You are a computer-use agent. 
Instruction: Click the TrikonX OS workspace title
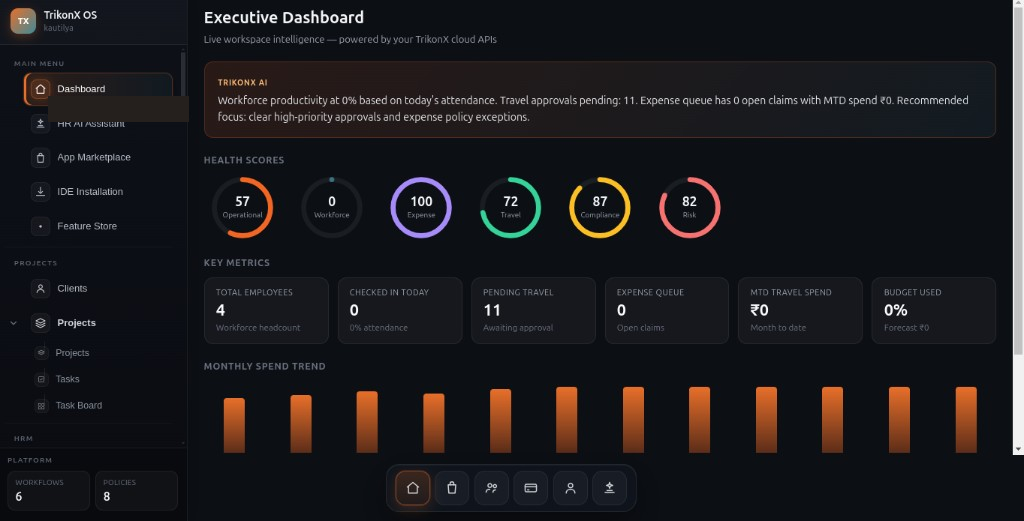pos(71,15)
